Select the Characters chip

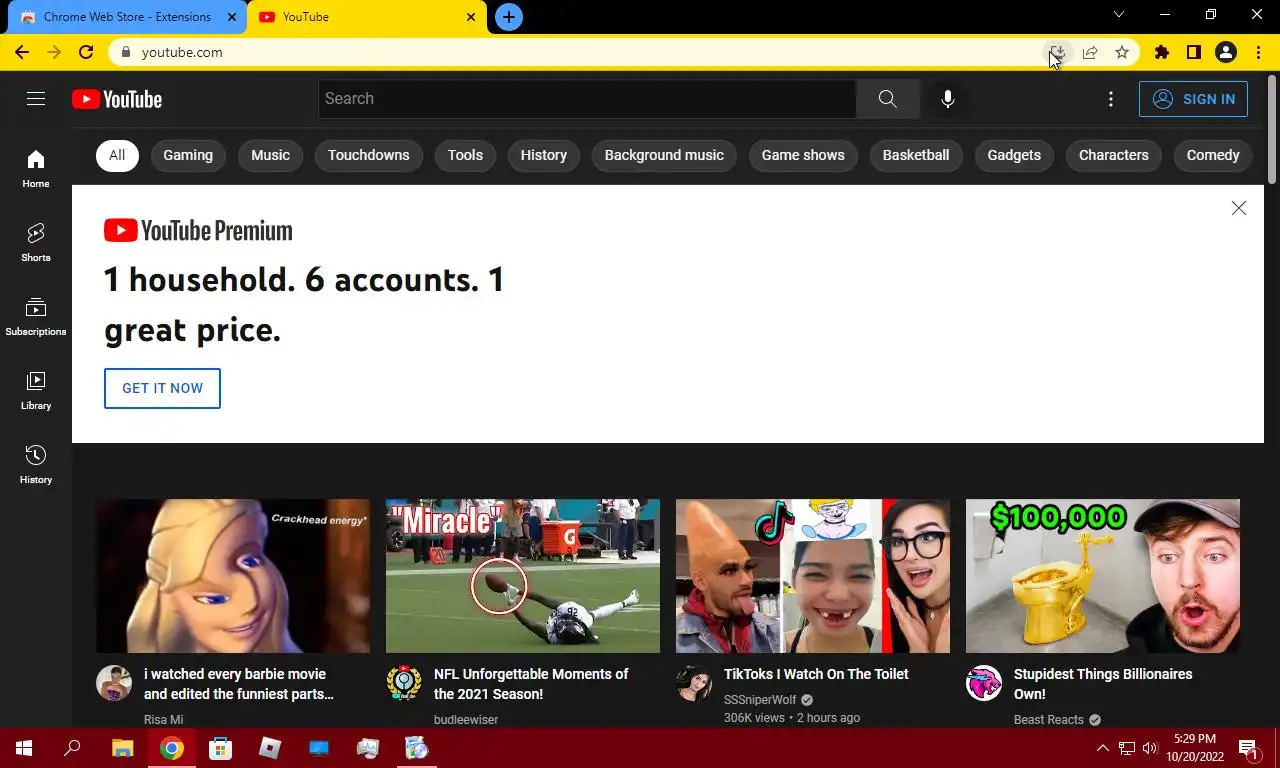1113,155
